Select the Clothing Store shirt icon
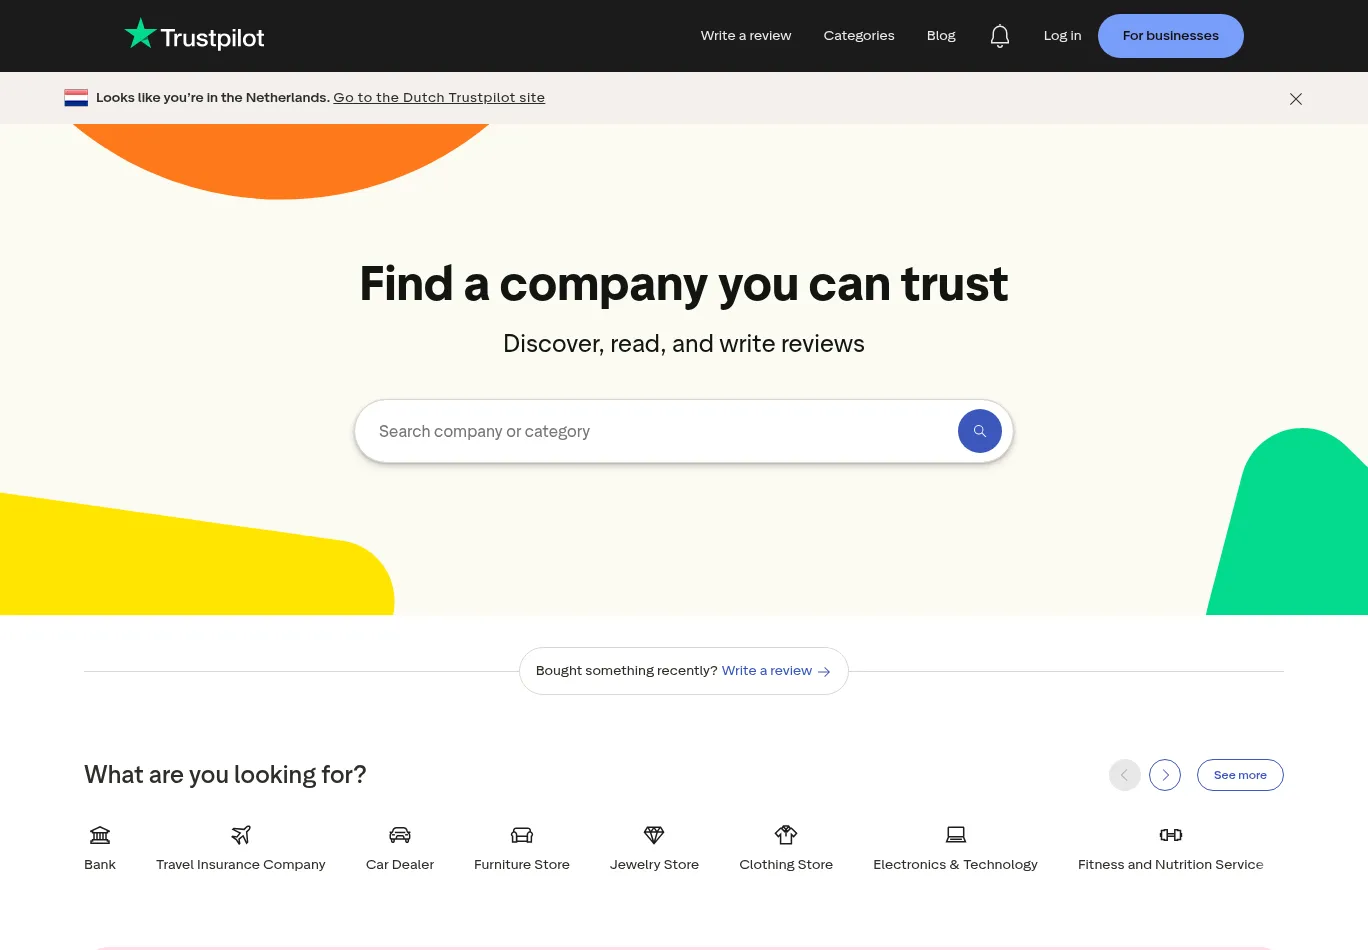The image size is (1368, 950). (786, 835)
